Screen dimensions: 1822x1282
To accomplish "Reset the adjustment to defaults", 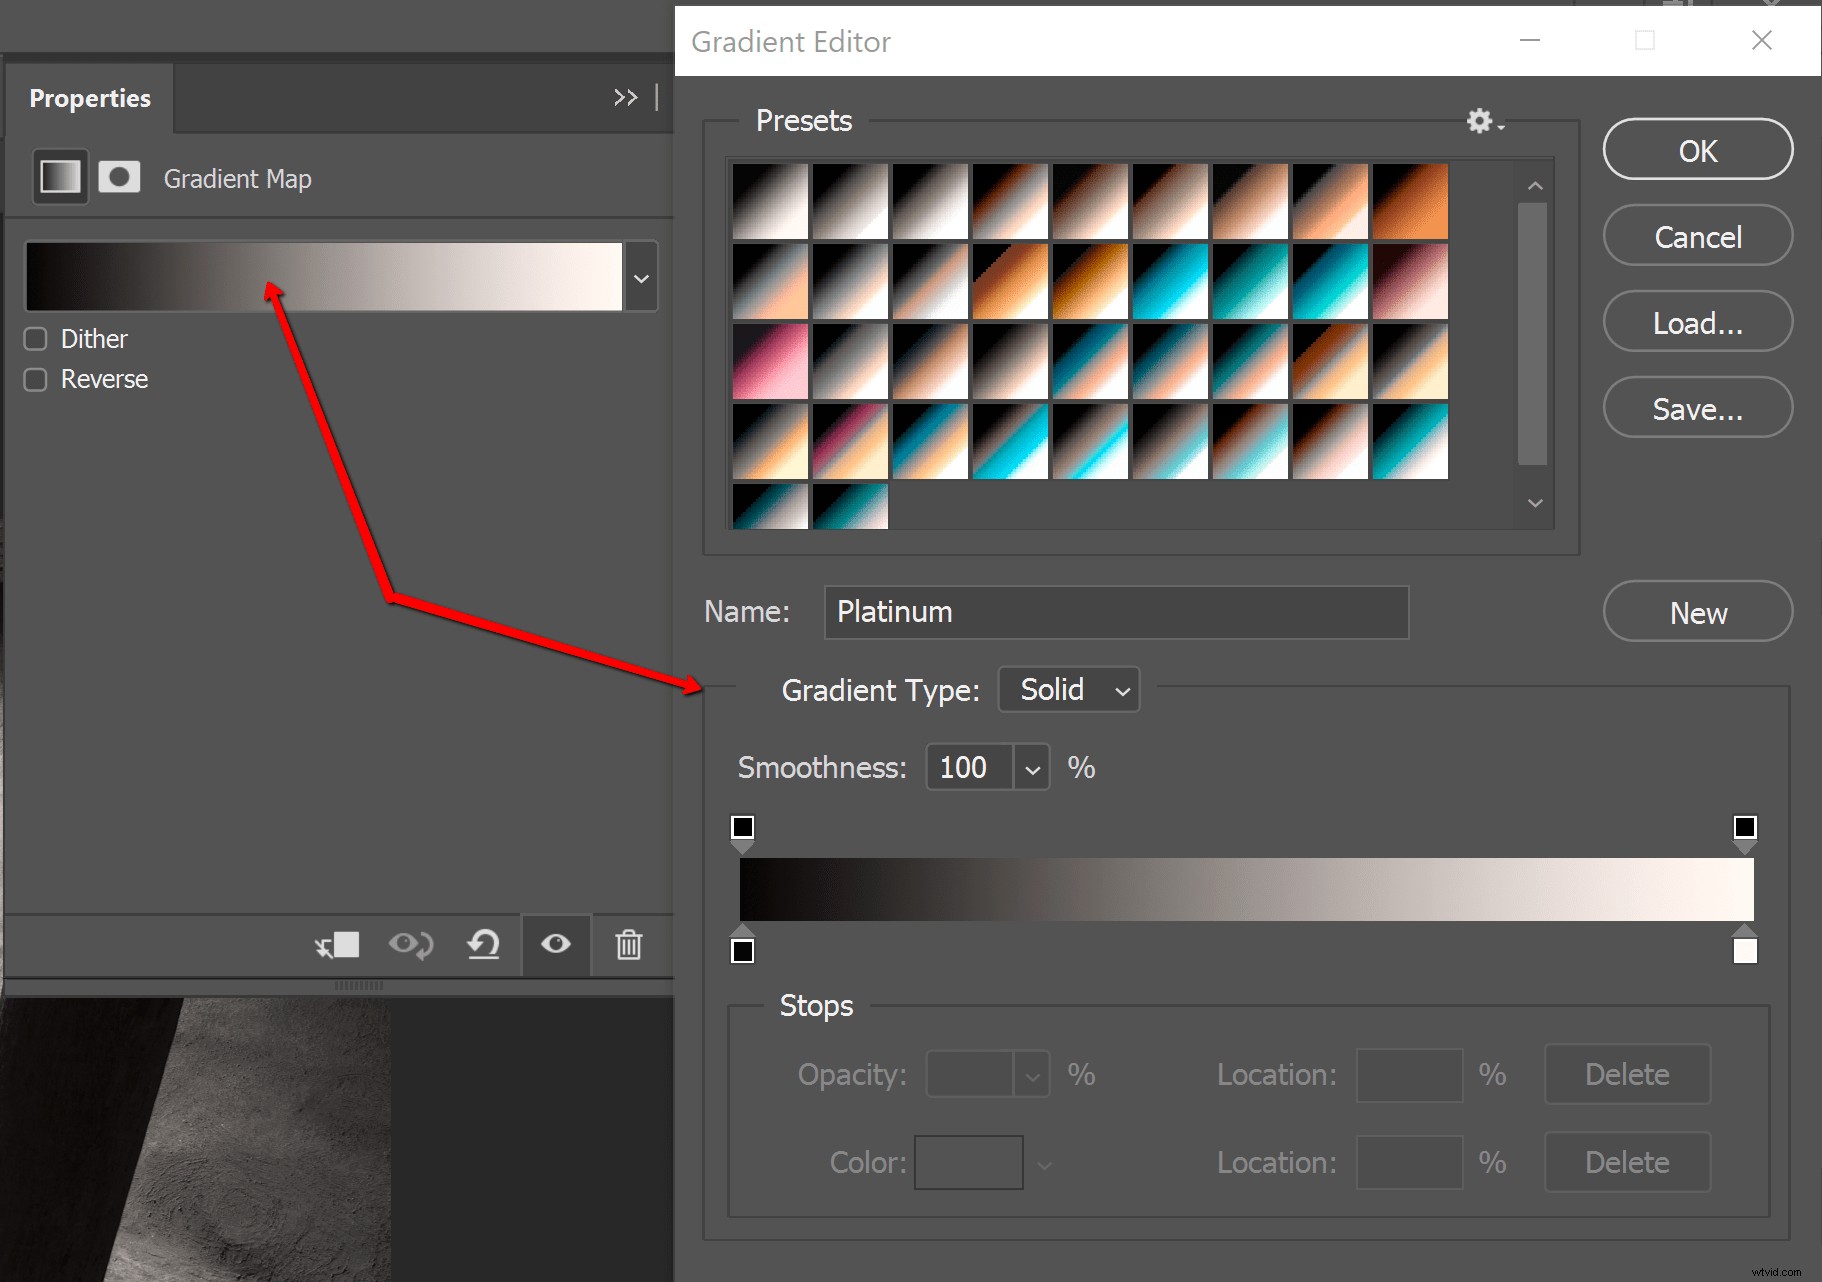I will click(x=483, y=944).
